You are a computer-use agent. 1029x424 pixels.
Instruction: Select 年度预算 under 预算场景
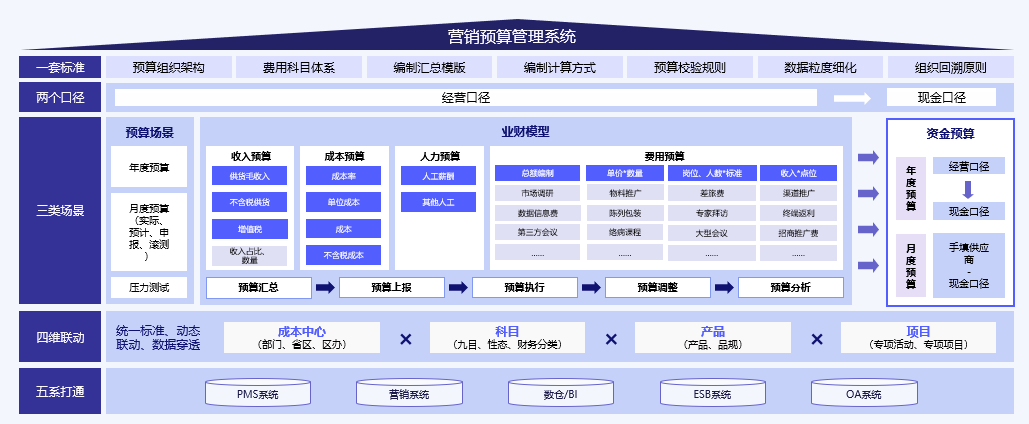(x=149, y=167)
